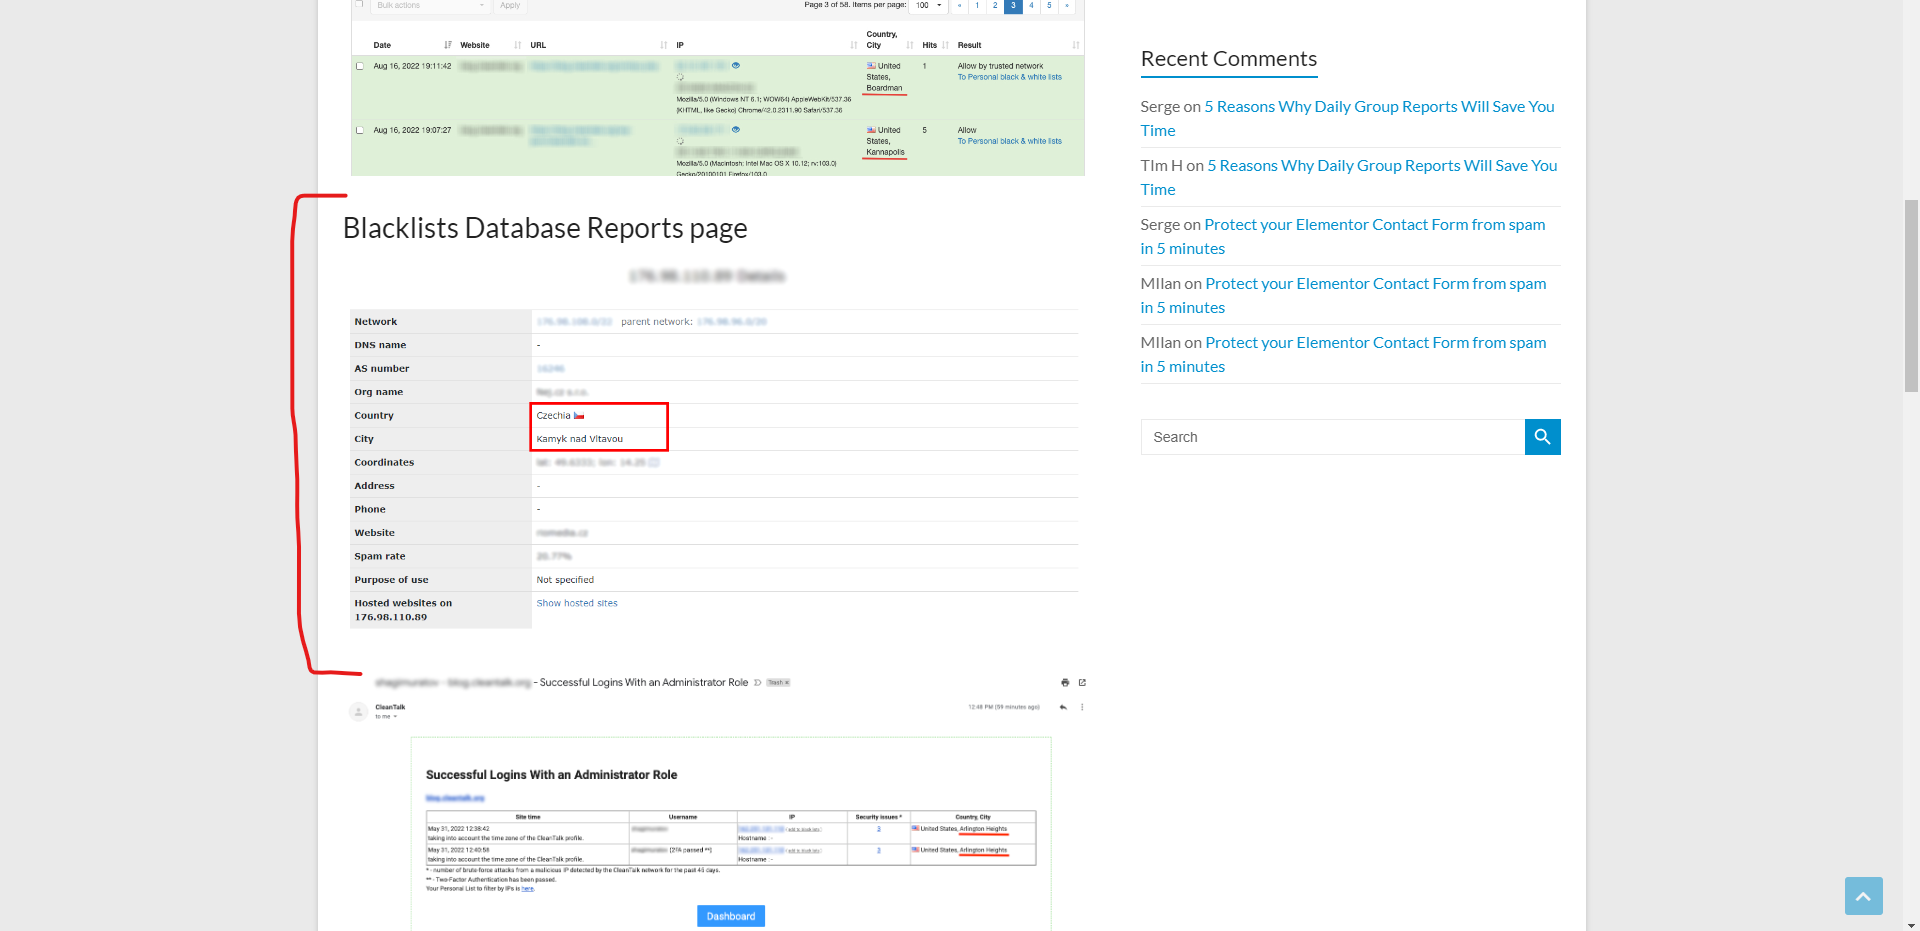This screenshot has height=931, width=1920.
Task: Click eye icon in Kannapolis row
Action: coord(736,130)
